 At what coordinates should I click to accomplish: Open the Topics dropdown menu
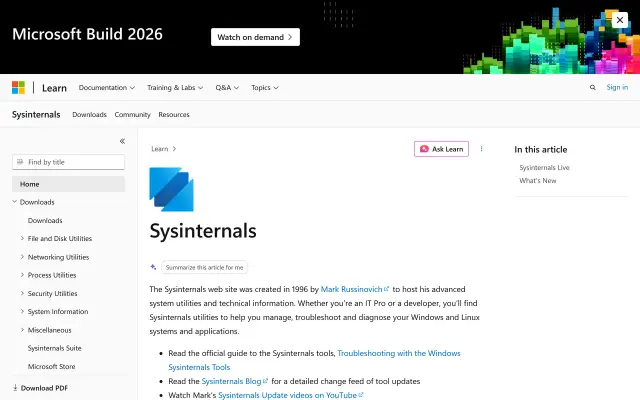pyautogui.click(x=265, y=88)
